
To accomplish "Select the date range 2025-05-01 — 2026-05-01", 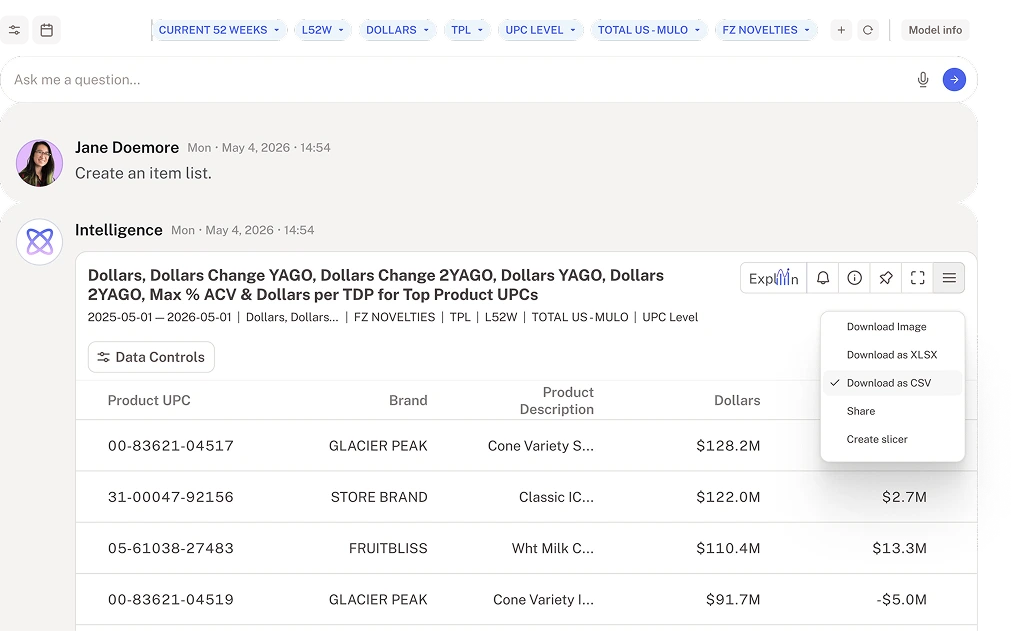I will coord(160,317).
